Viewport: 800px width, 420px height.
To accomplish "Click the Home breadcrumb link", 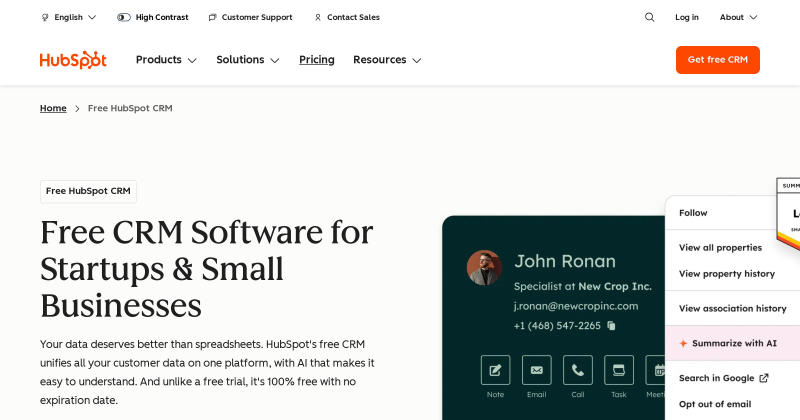I will click(x=53, y=108).
